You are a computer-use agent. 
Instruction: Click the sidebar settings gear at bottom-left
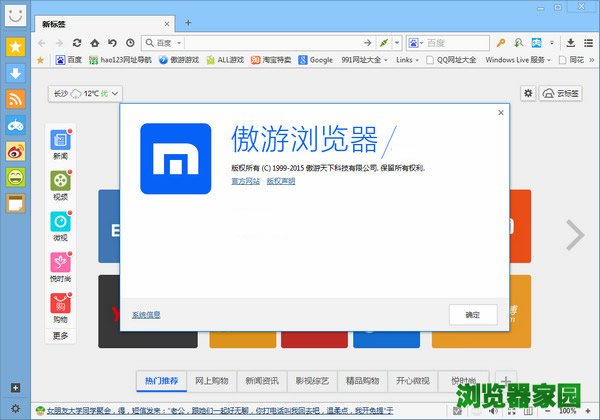pos(15,408)
